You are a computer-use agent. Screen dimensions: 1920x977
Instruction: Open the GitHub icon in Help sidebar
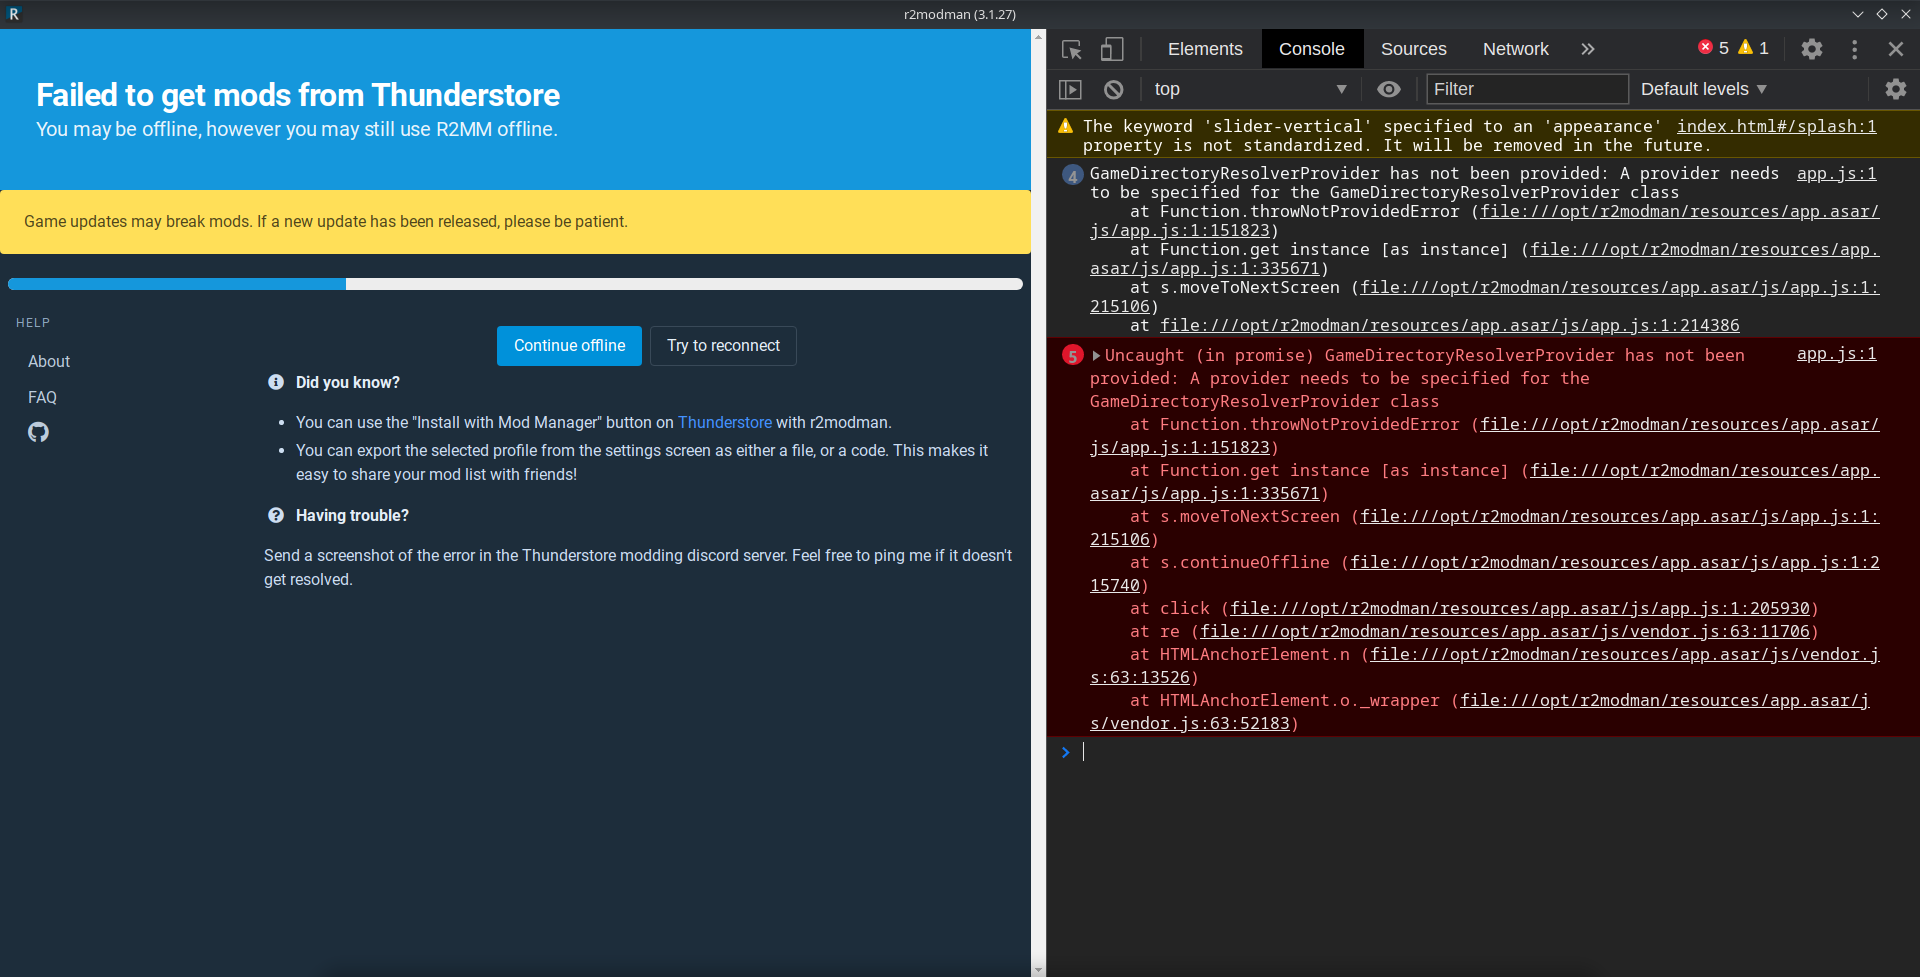click(38, 432)
